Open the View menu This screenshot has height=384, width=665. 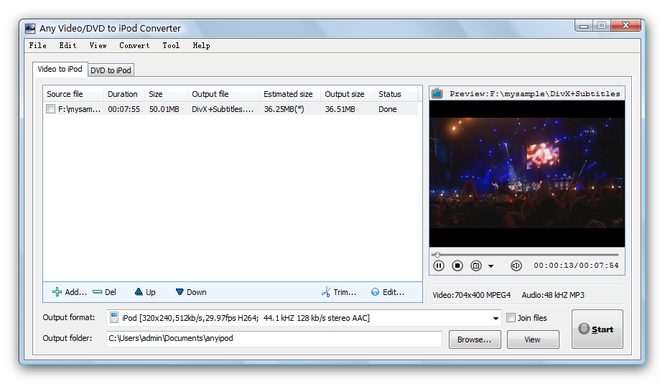click(98, 45)
